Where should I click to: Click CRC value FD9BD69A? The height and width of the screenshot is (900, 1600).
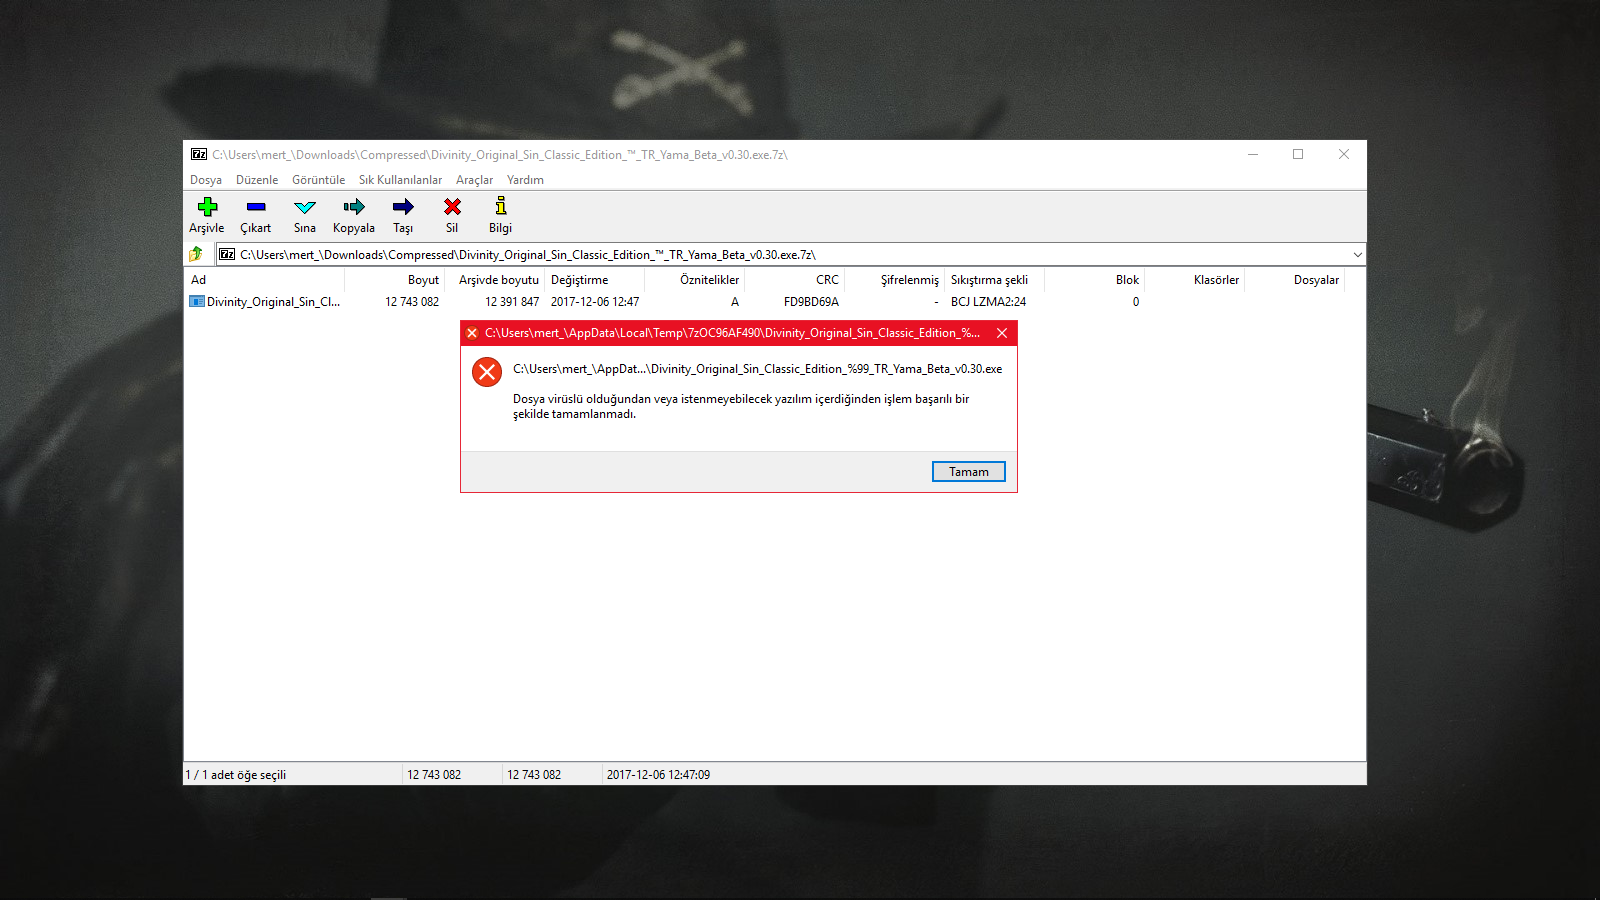[811, 302]
